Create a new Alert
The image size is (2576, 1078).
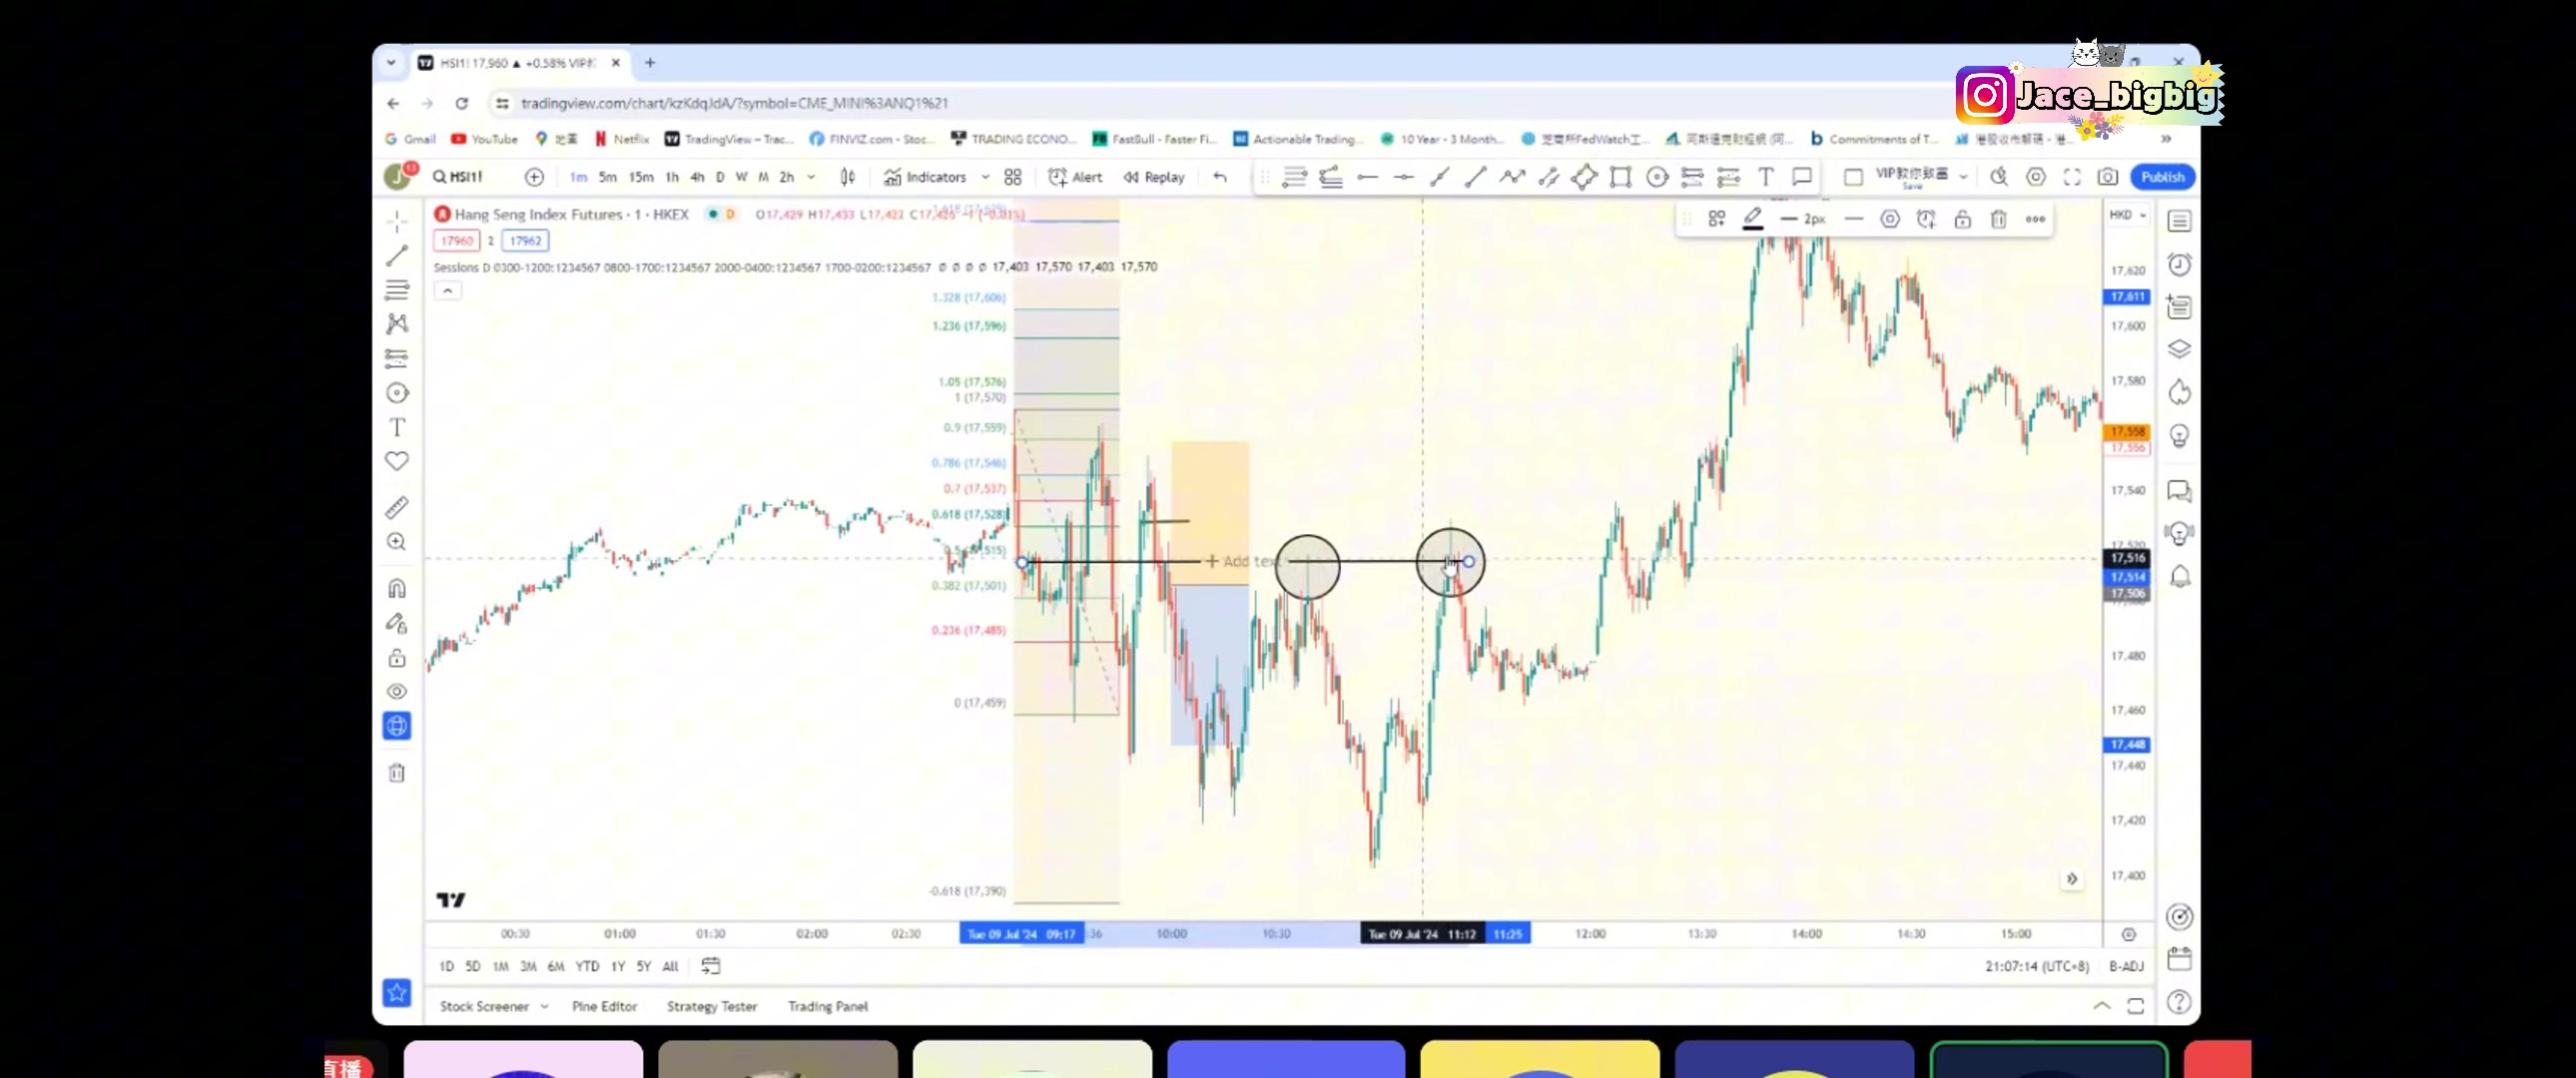click(1075, 177)
